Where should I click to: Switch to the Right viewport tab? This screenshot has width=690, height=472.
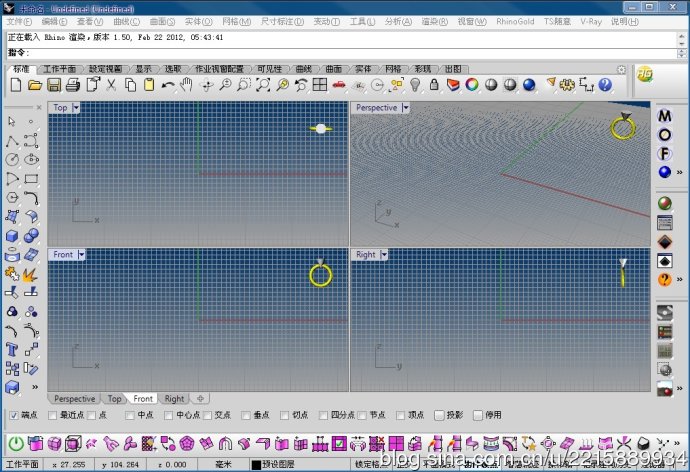[x=174, y=399]
